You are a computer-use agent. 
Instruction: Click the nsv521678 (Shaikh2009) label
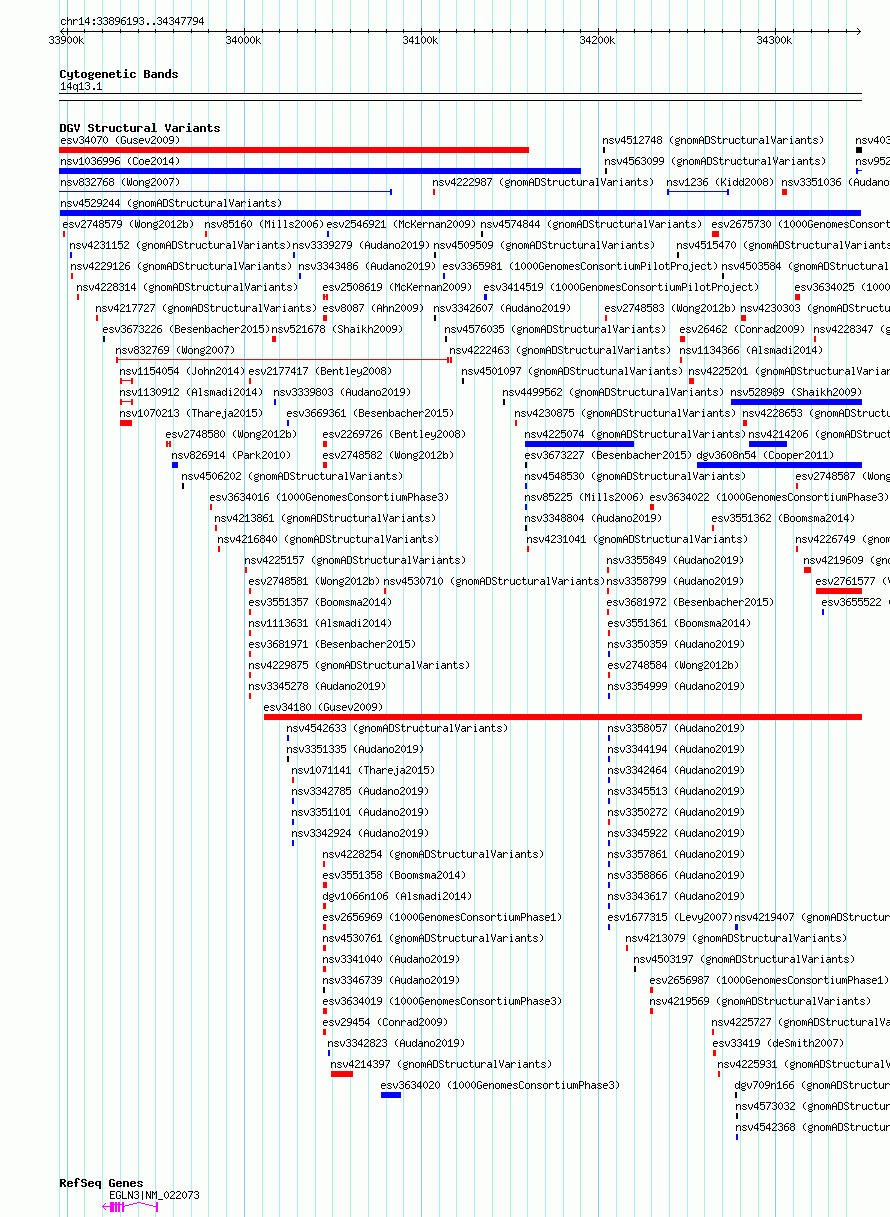(x=335, y=329)
